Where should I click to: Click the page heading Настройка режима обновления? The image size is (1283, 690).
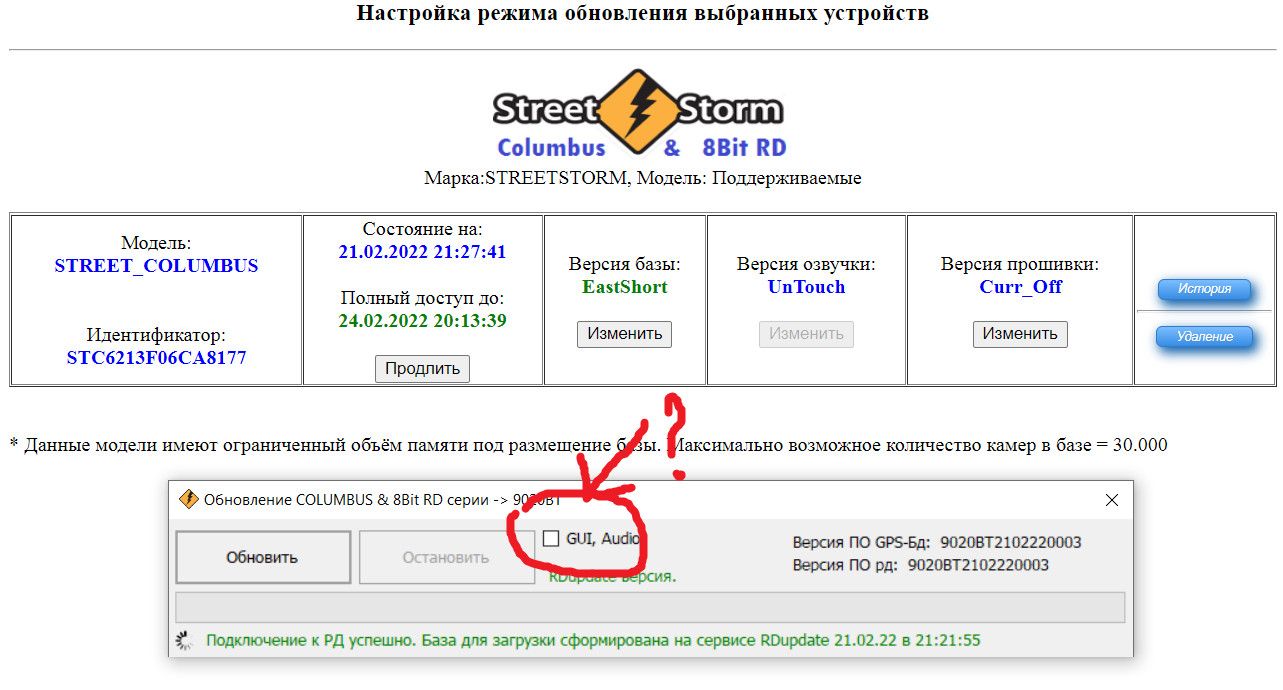point(642,14)
